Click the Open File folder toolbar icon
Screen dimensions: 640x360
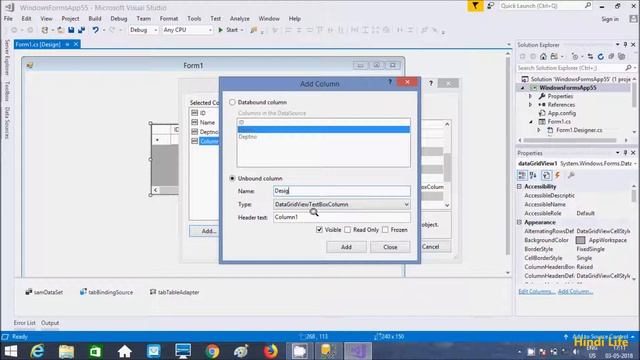(x=60, y=30)
